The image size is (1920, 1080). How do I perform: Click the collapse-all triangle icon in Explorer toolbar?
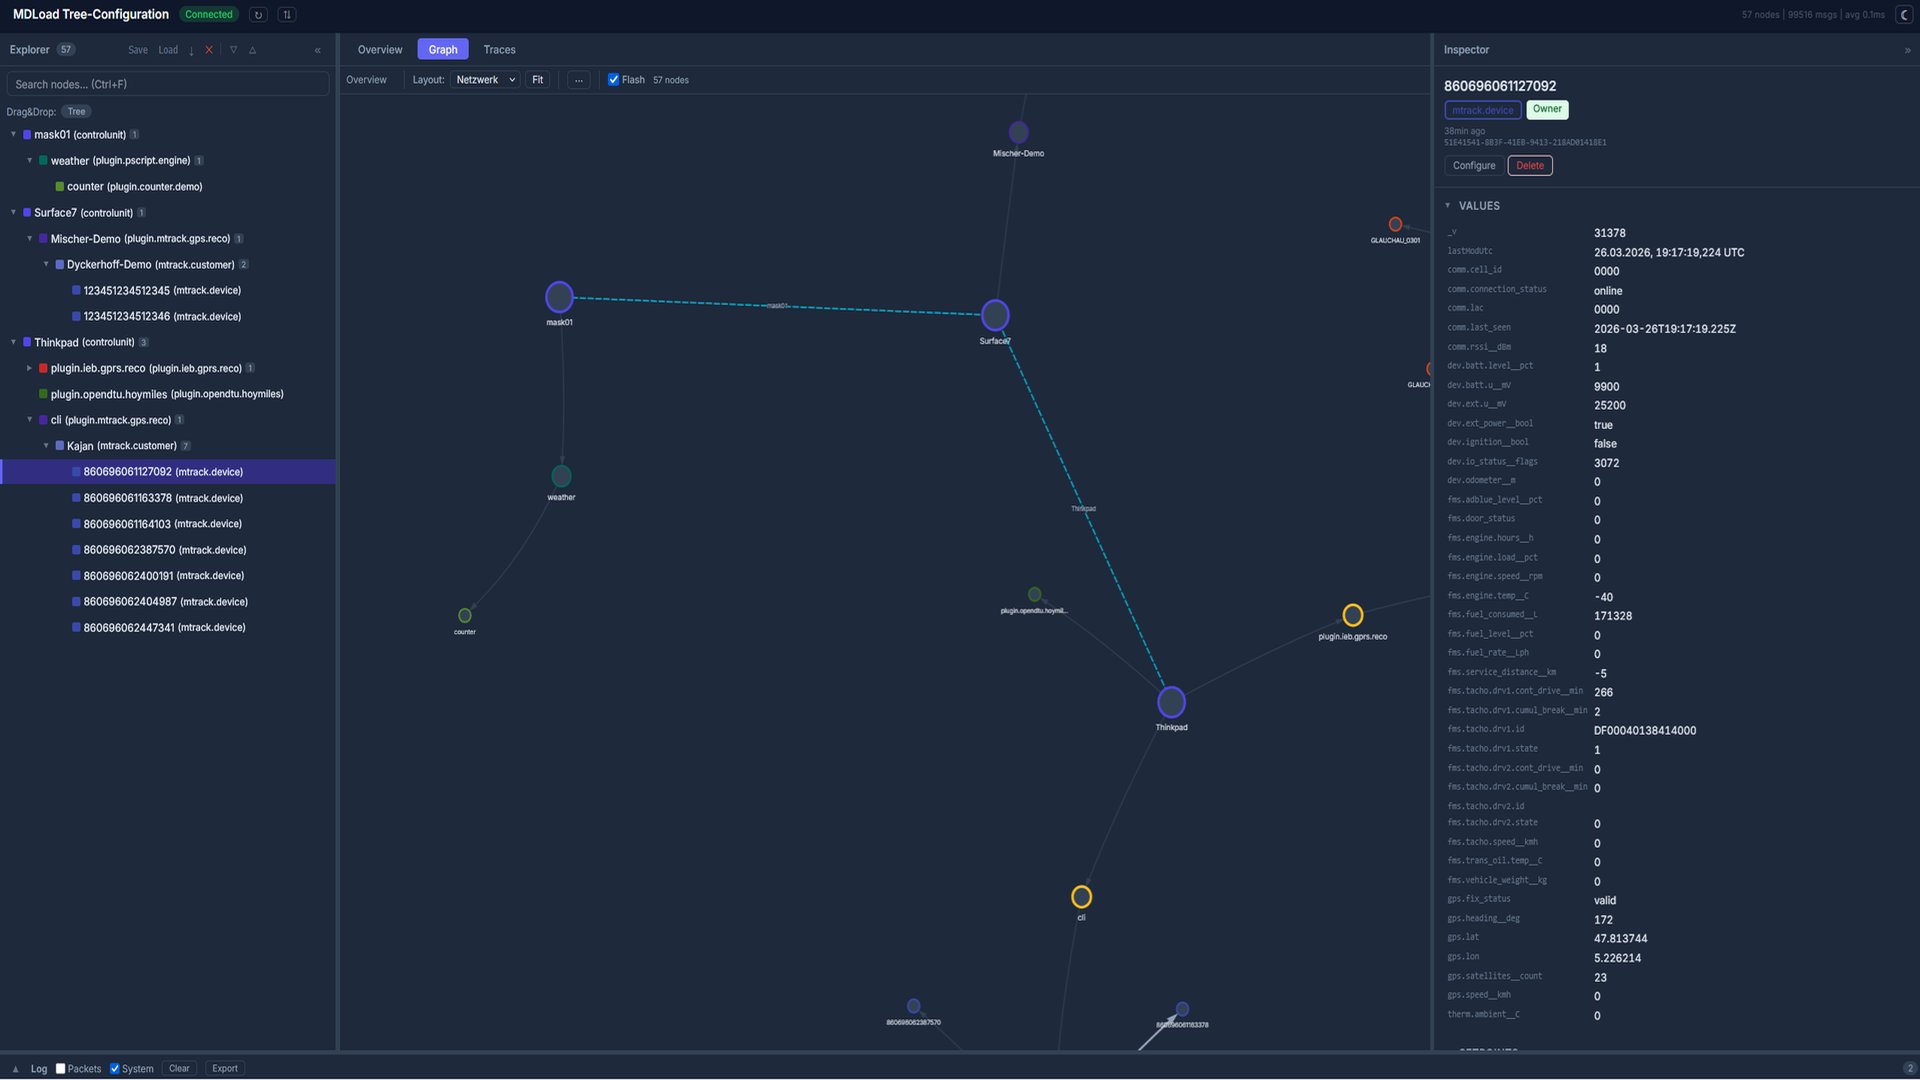232,49
